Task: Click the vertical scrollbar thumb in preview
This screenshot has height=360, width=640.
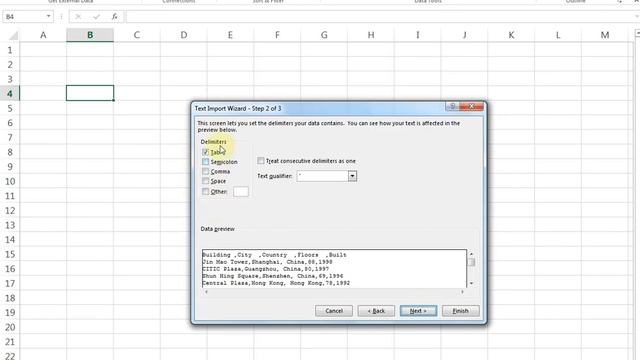Action: coord(471,262)
